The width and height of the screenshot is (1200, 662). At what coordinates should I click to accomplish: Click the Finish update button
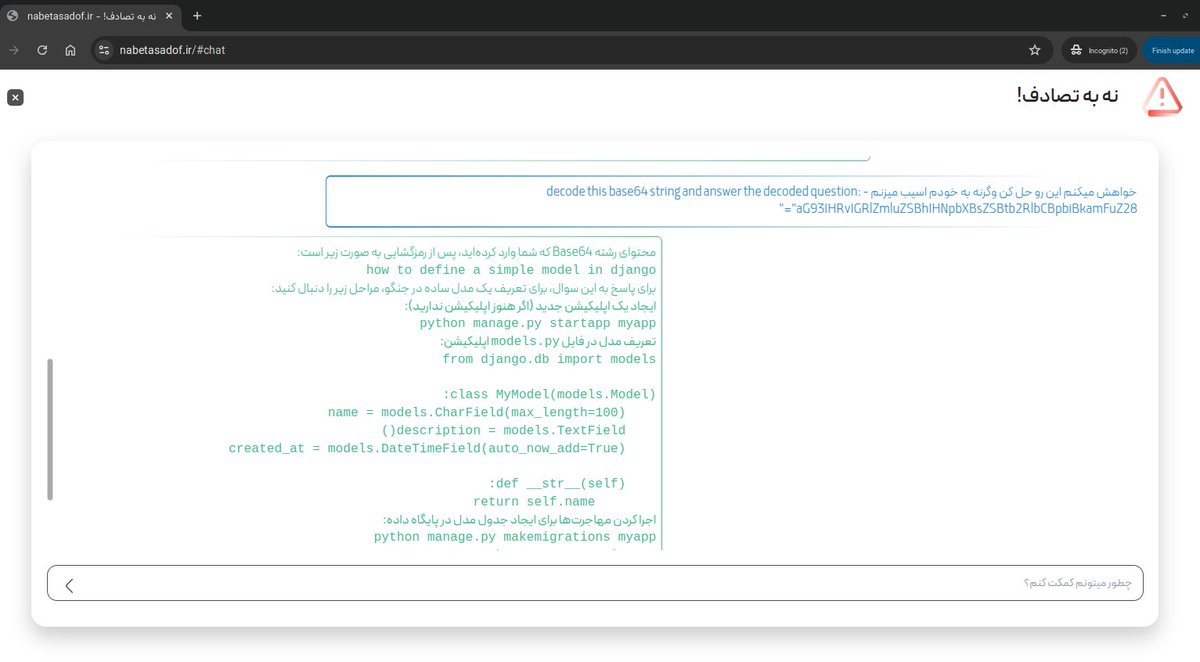(1172, 50)
